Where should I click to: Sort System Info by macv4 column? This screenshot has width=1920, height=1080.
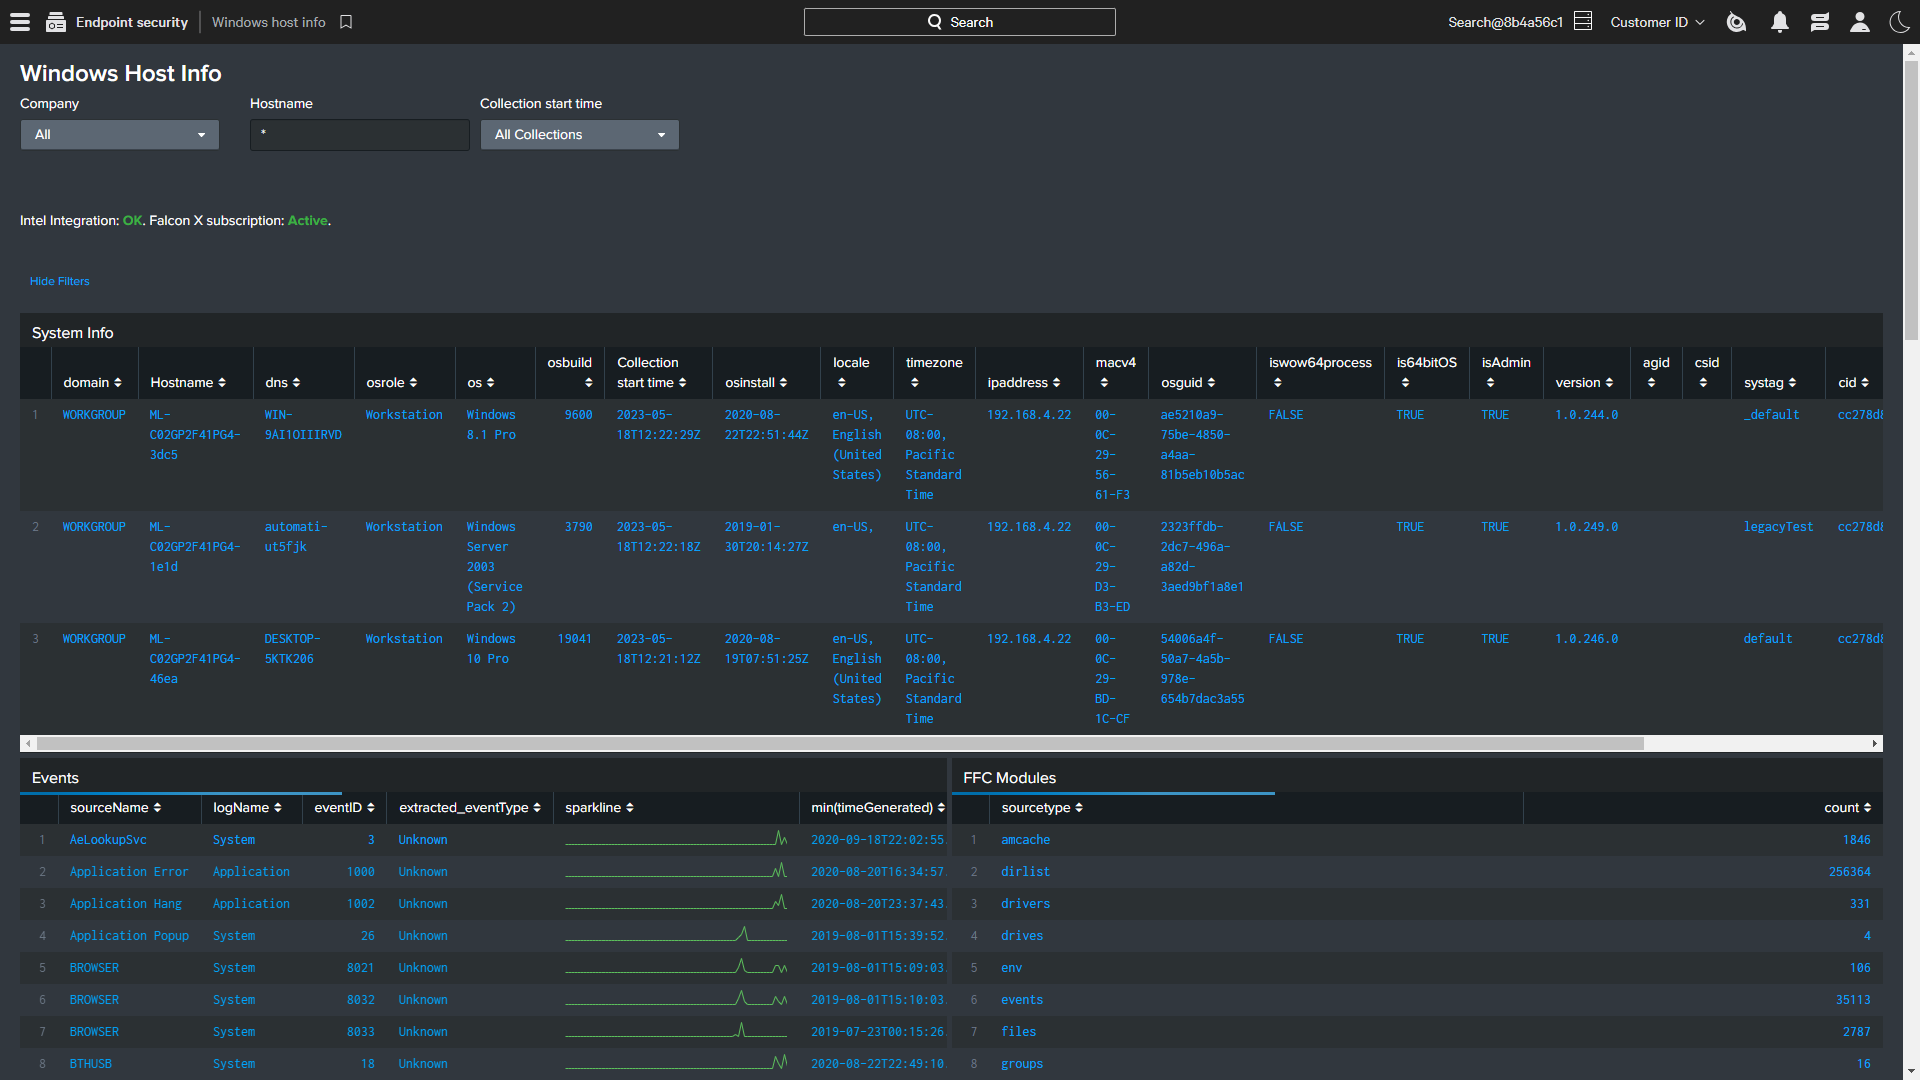(1116, 372)
